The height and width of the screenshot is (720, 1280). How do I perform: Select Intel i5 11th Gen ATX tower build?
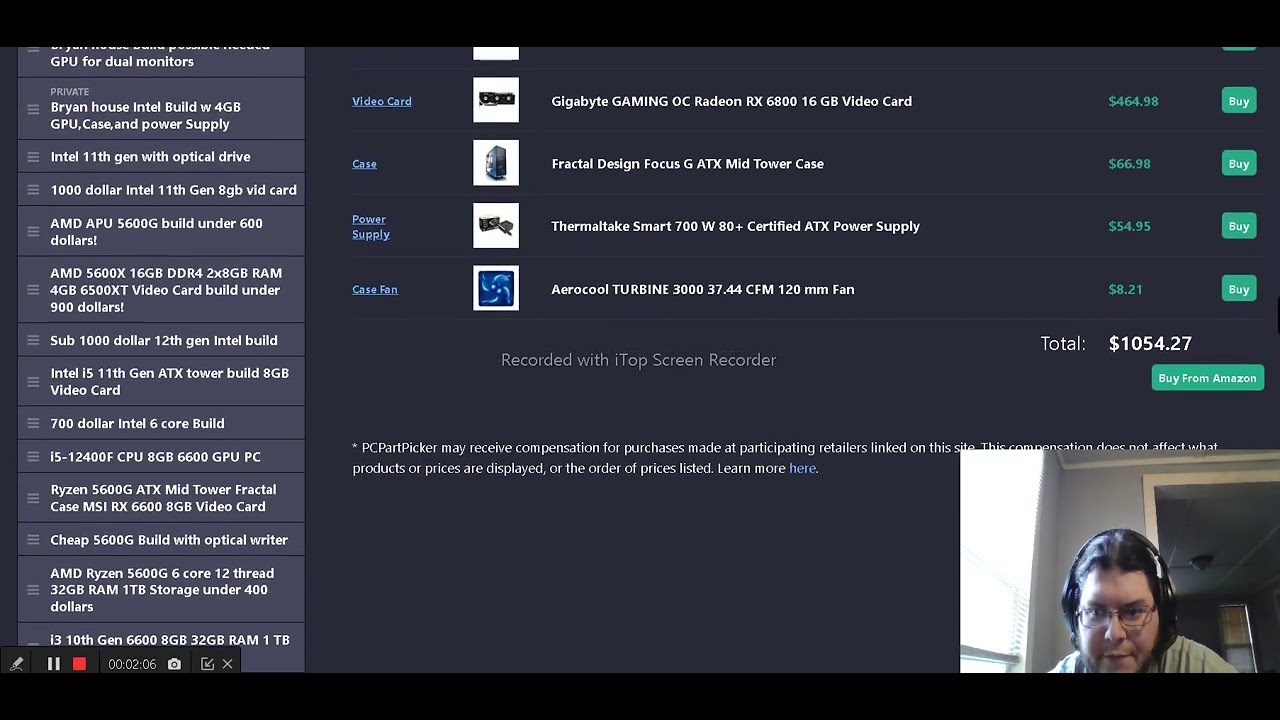[x=161, y=382]
